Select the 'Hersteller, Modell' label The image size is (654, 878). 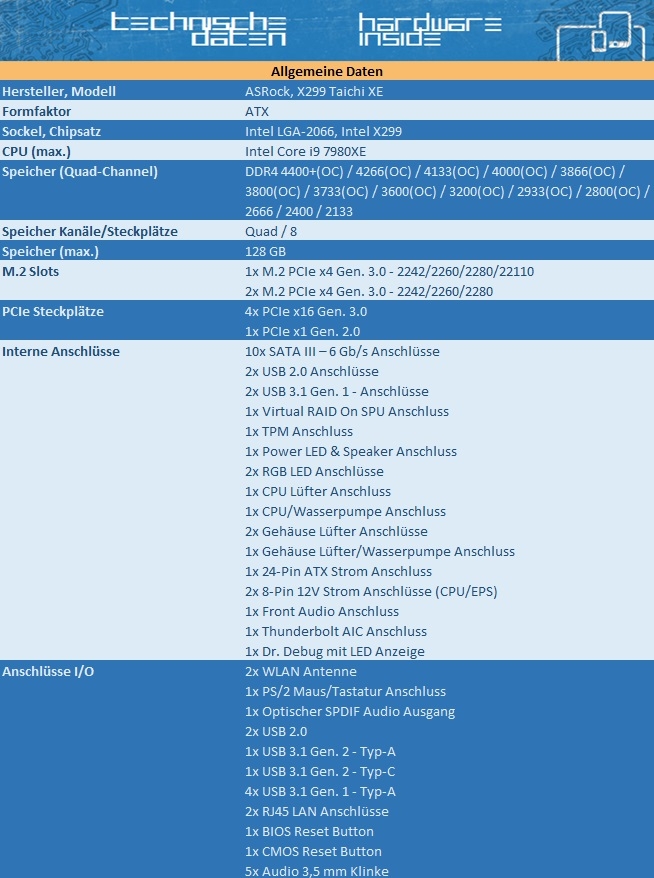pos(59,91)
